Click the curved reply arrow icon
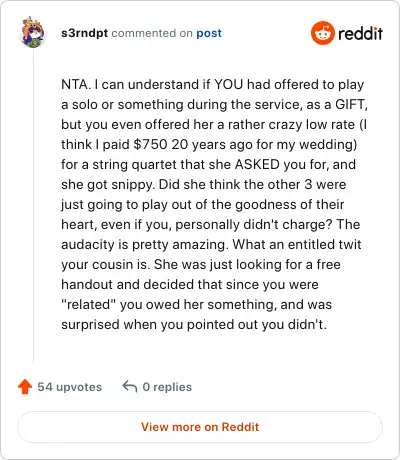The width and height of the screenshot is (400, 460). coord(130,387)
